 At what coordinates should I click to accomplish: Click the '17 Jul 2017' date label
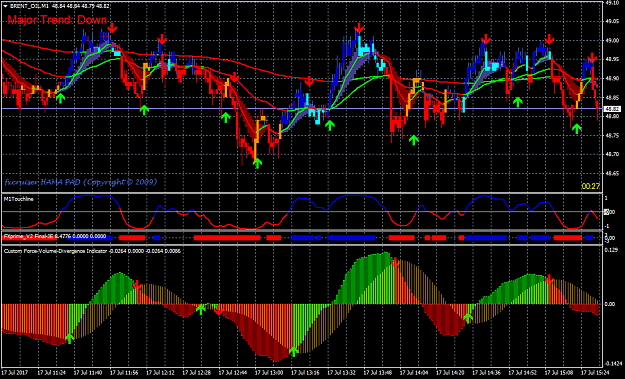click(x=15, y=373)
